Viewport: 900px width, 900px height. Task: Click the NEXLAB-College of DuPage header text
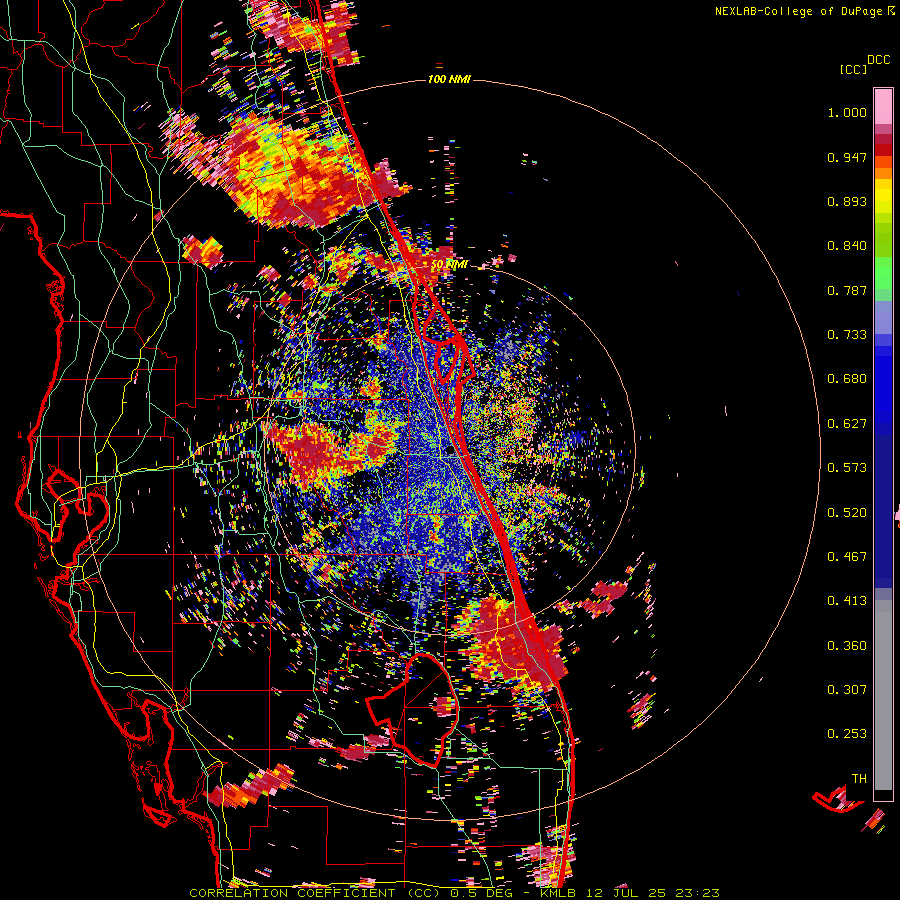[x=798, y=11]
